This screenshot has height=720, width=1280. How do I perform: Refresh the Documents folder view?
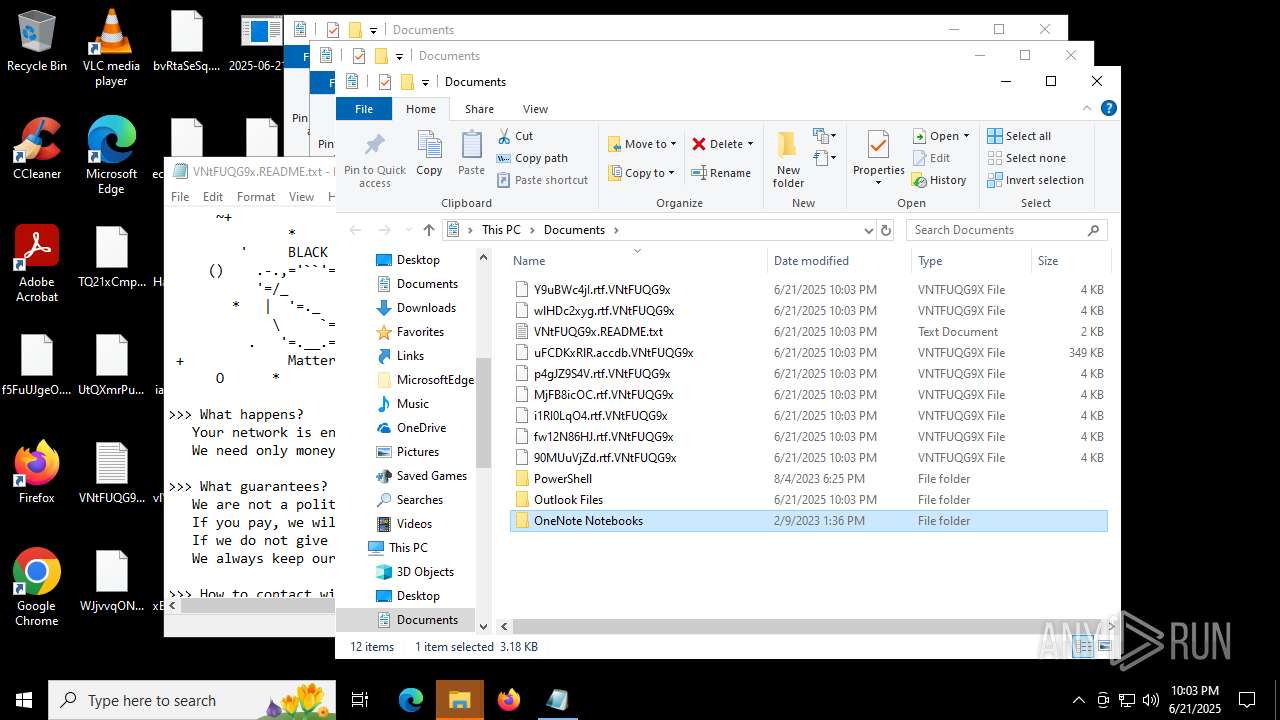click(885, 230)
